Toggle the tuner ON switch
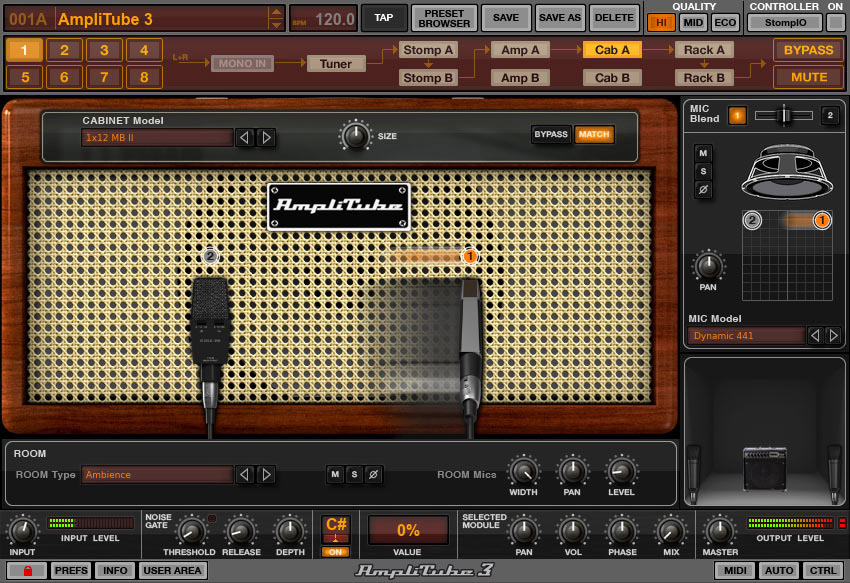 click(336, 552)
